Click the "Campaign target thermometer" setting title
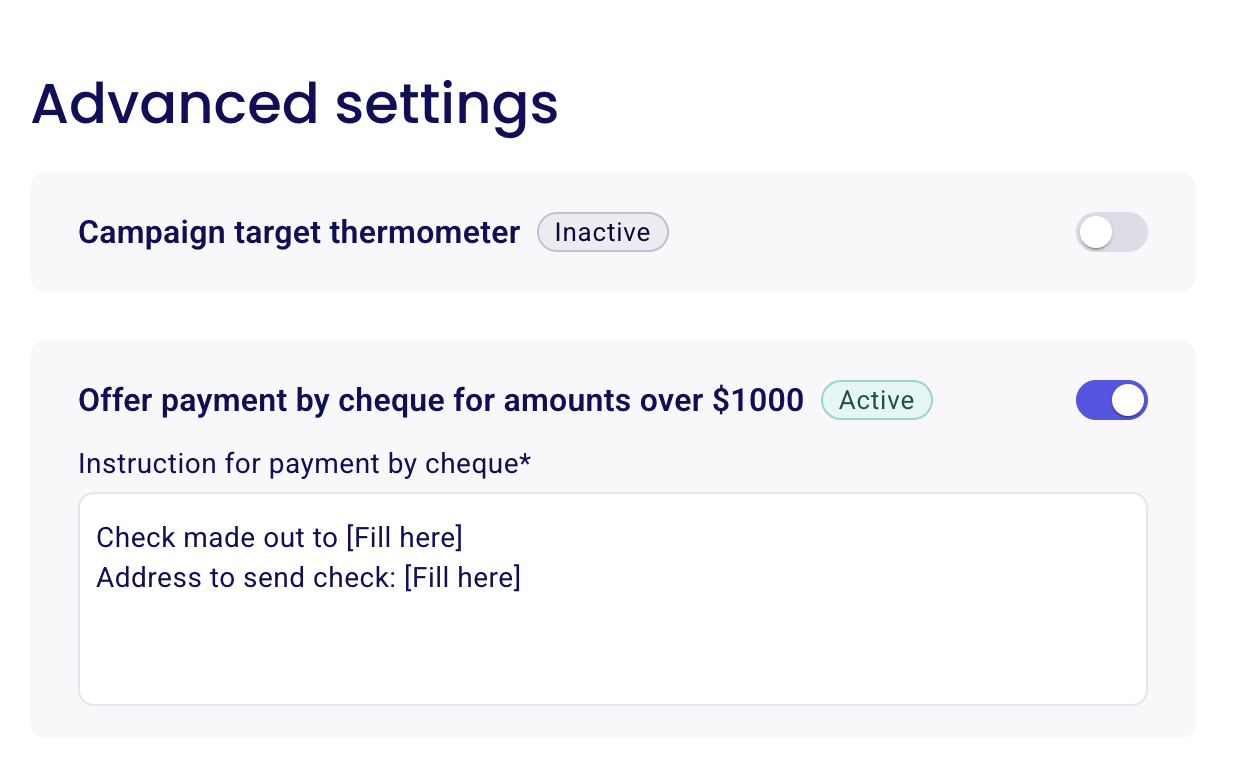This screenshot has width=1246, height=762. (x=298, y=232)
